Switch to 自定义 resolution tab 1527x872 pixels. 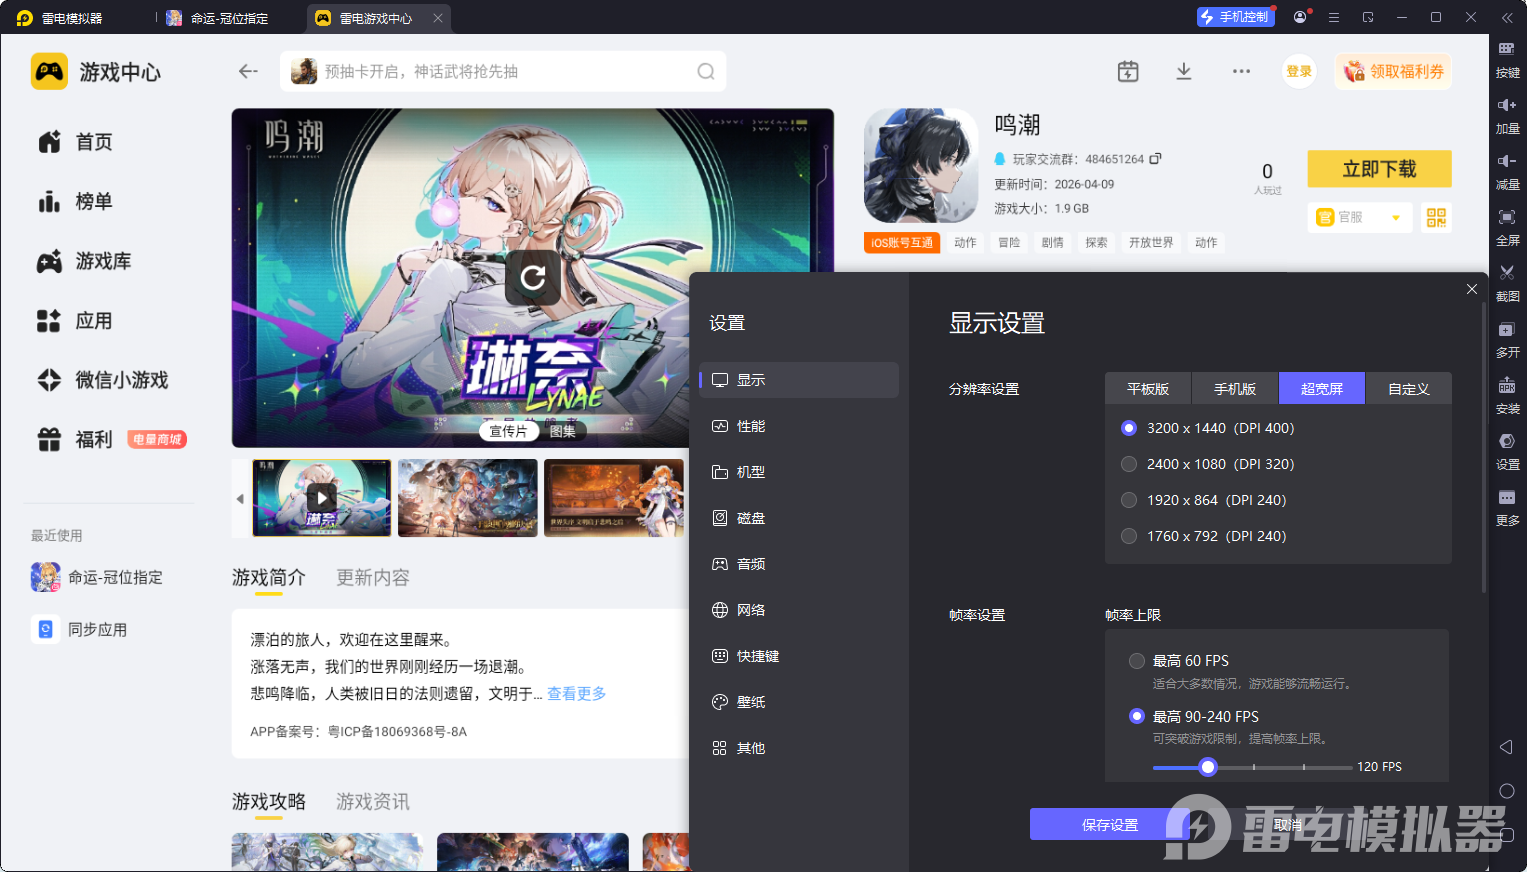click(x=1408, y=388)
